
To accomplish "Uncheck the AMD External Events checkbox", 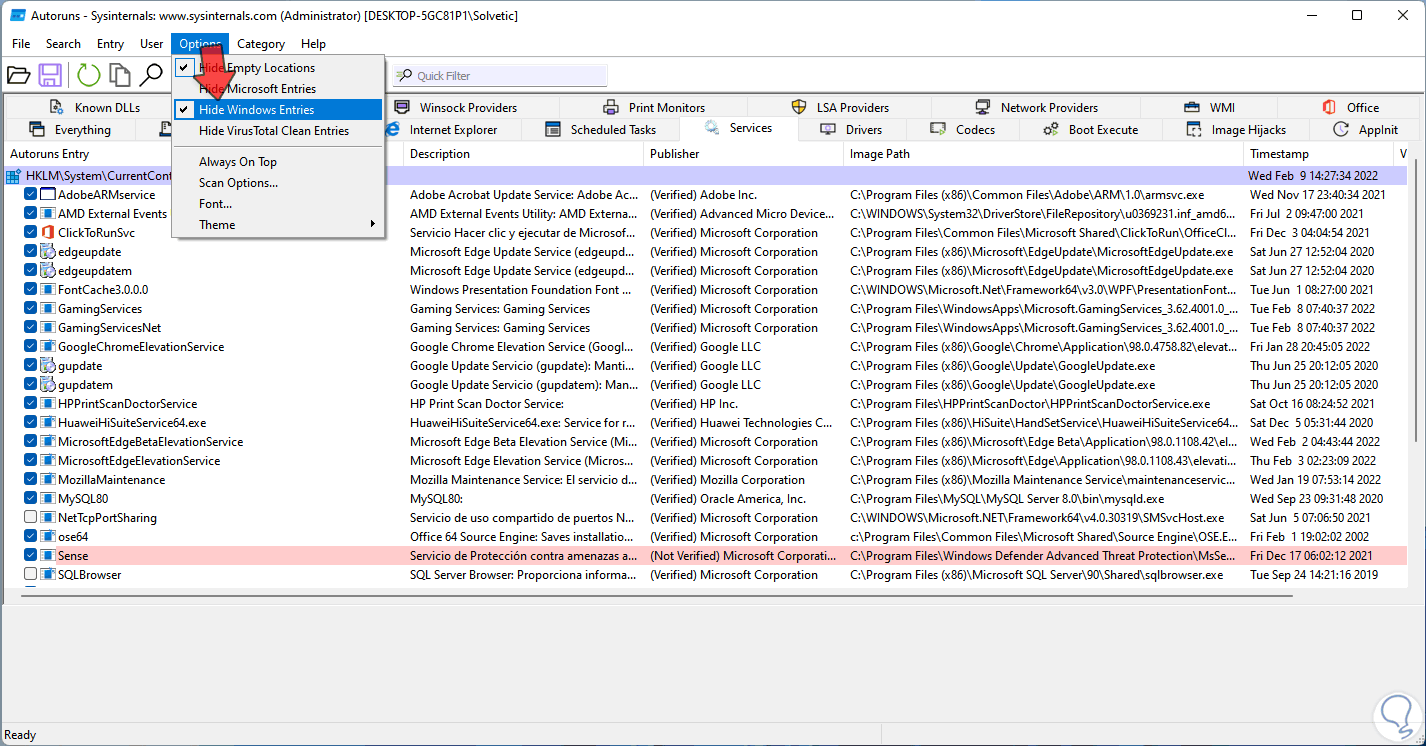I will click(30, 214).
